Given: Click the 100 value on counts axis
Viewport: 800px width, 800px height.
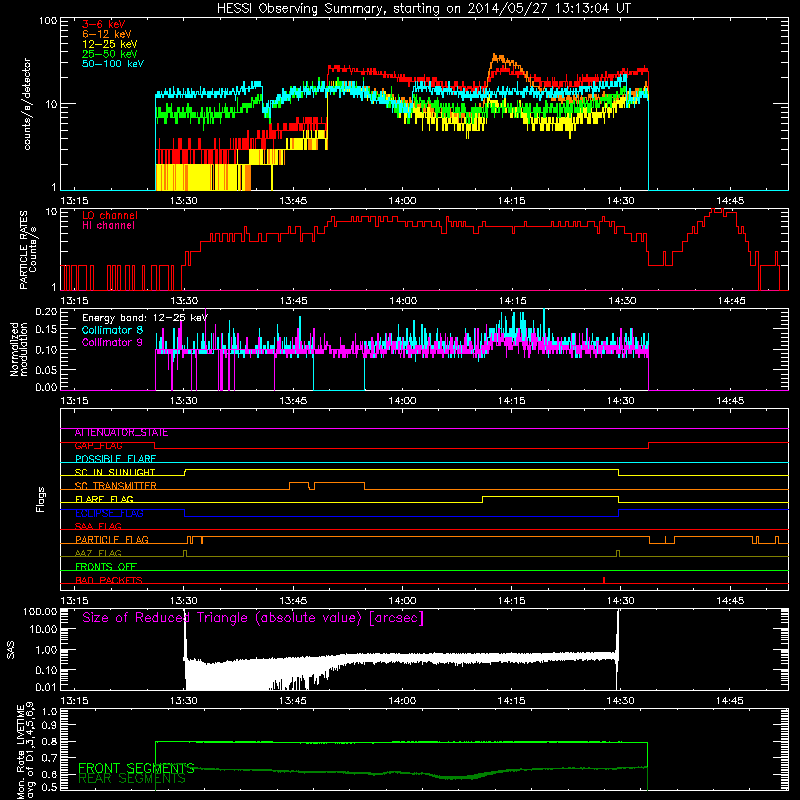Looking at the screenshot, I should (x=48, y=21).
